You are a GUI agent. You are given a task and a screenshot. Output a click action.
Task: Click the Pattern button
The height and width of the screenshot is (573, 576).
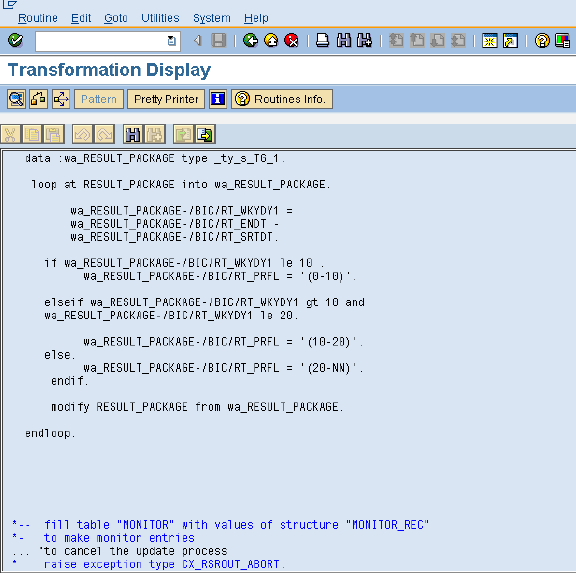tap(99, 99)
